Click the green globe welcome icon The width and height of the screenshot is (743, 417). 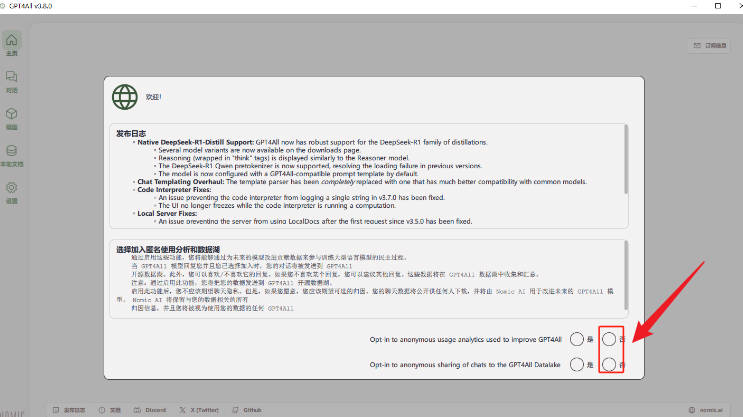click(125, 97)
